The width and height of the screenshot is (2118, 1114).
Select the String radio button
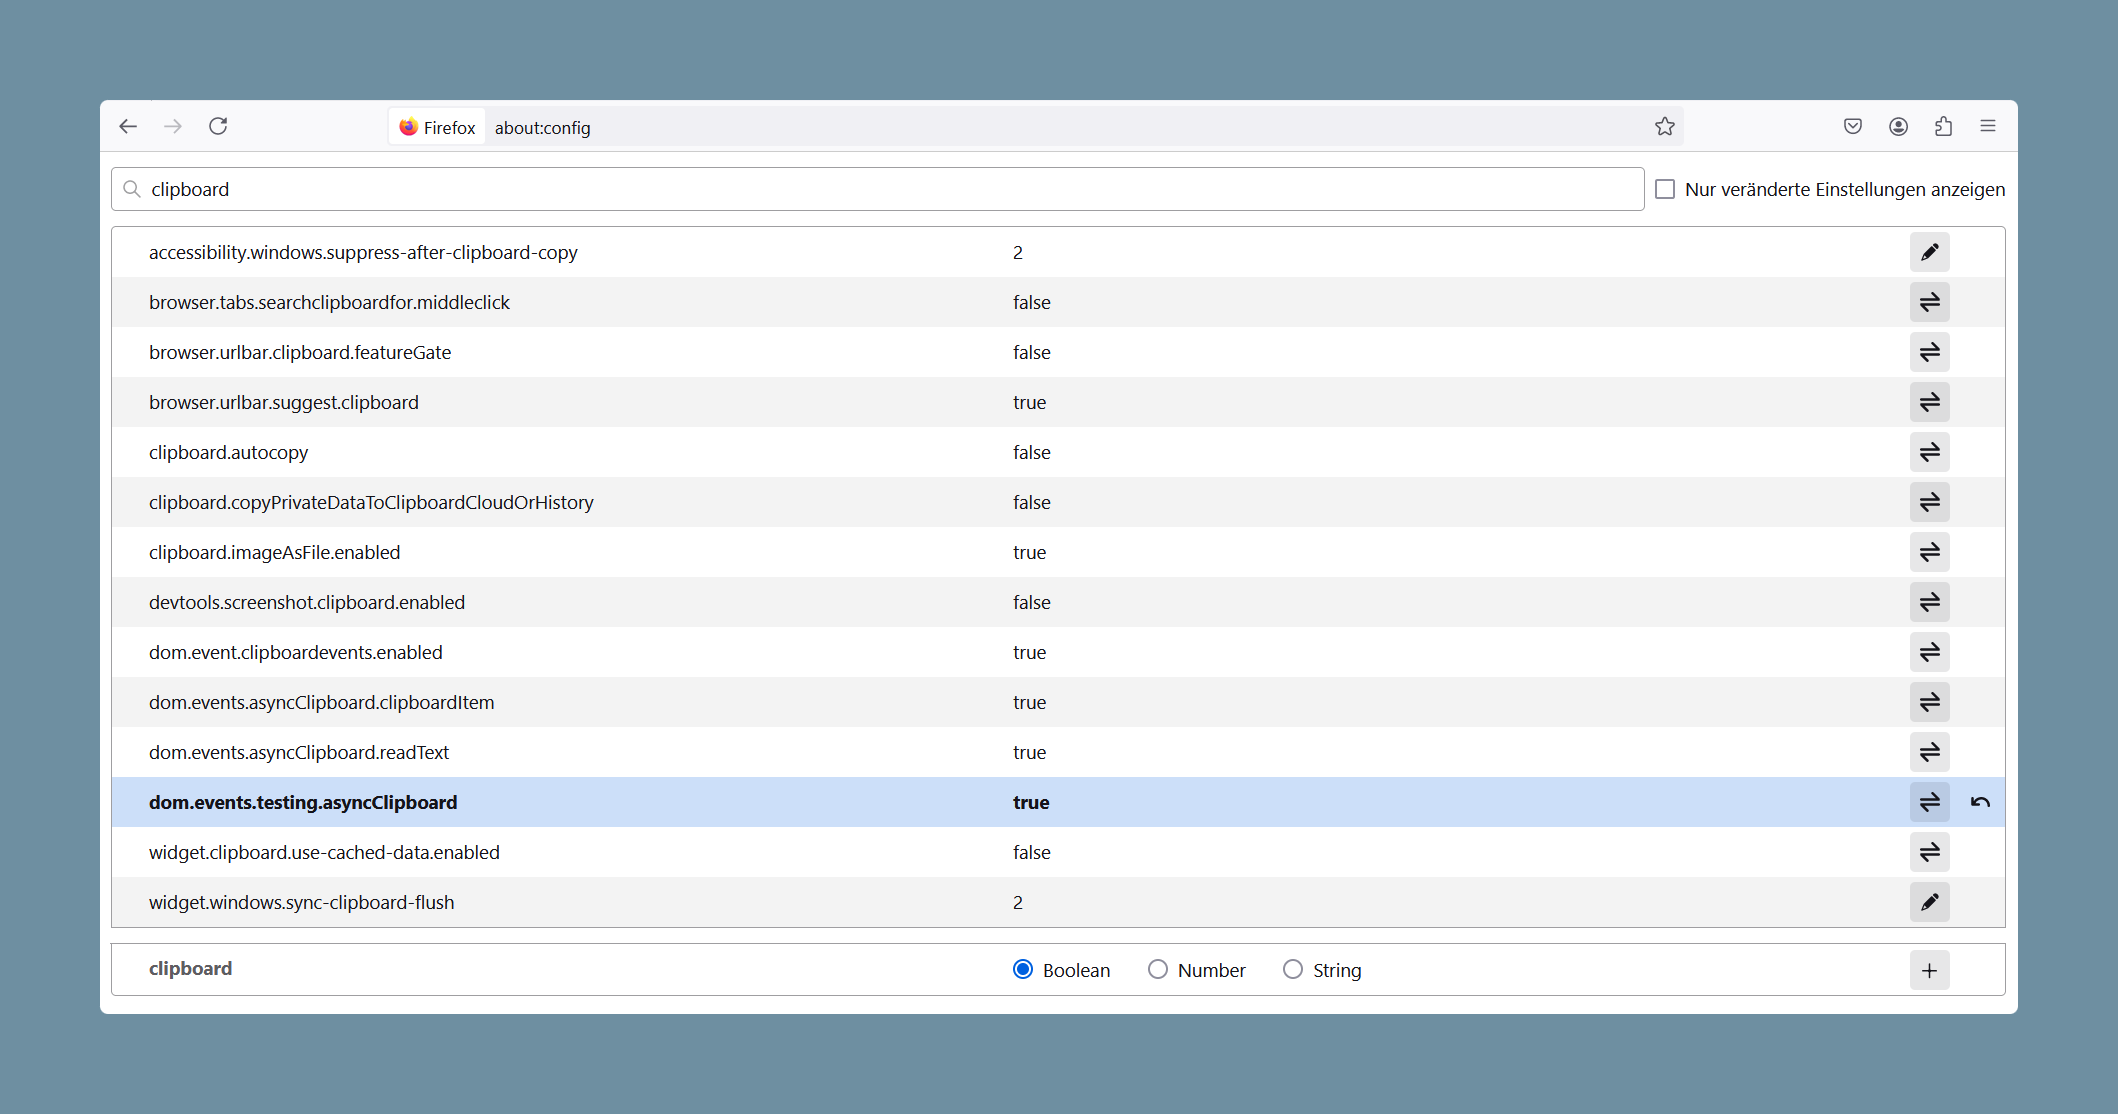point(1293,969)
